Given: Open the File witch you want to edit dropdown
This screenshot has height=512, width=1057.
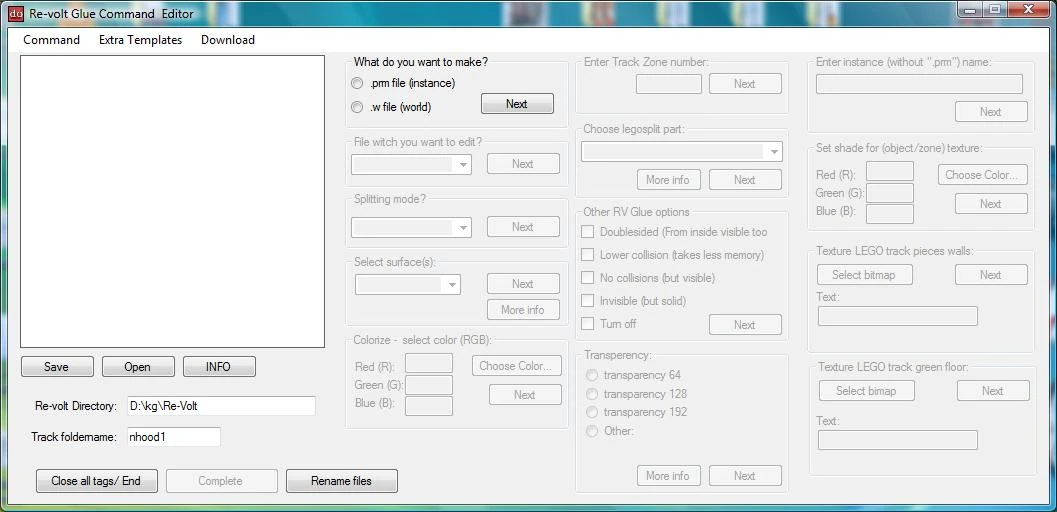Looking at the screenshot, I should [411, 164].
